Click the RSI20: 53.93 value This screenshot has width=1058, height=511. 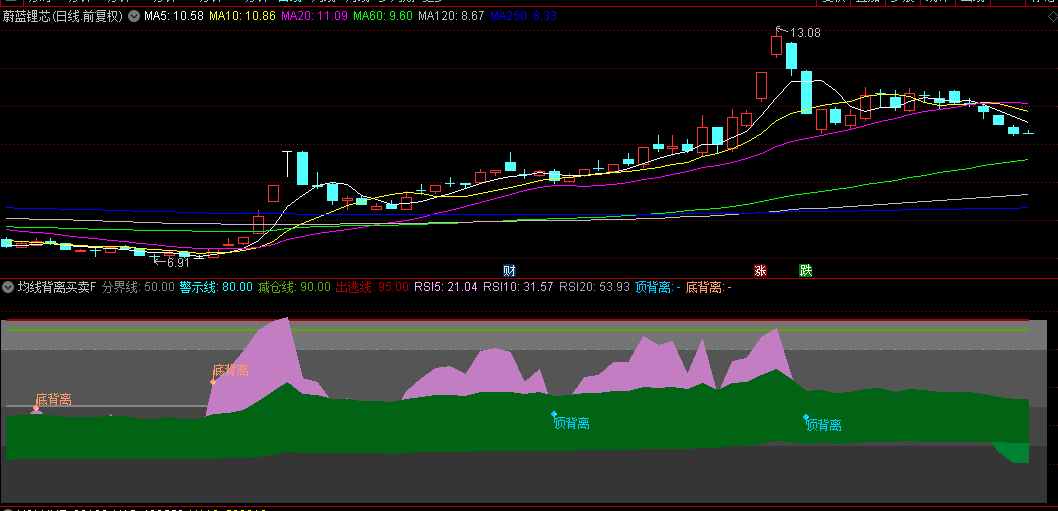click(x=594, y=287)
